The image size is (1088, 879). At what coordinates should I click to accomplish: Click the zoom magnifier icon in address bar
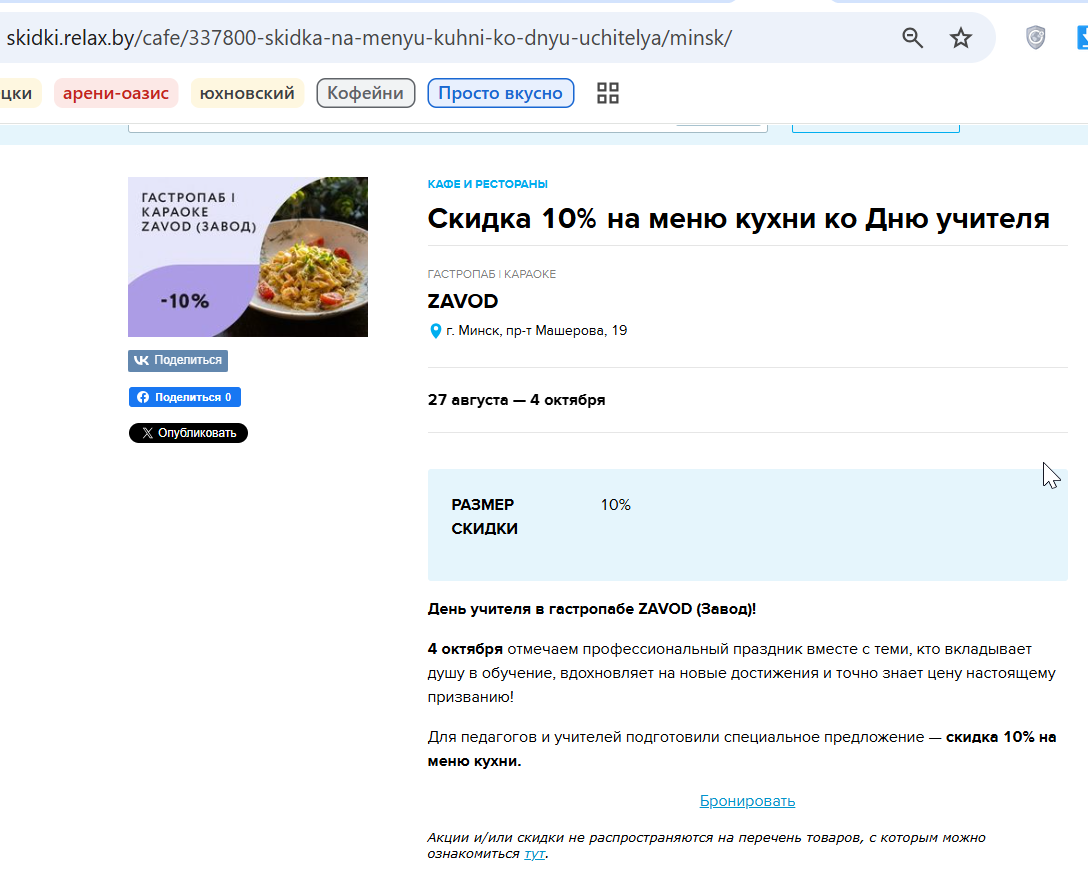[912, 37]
